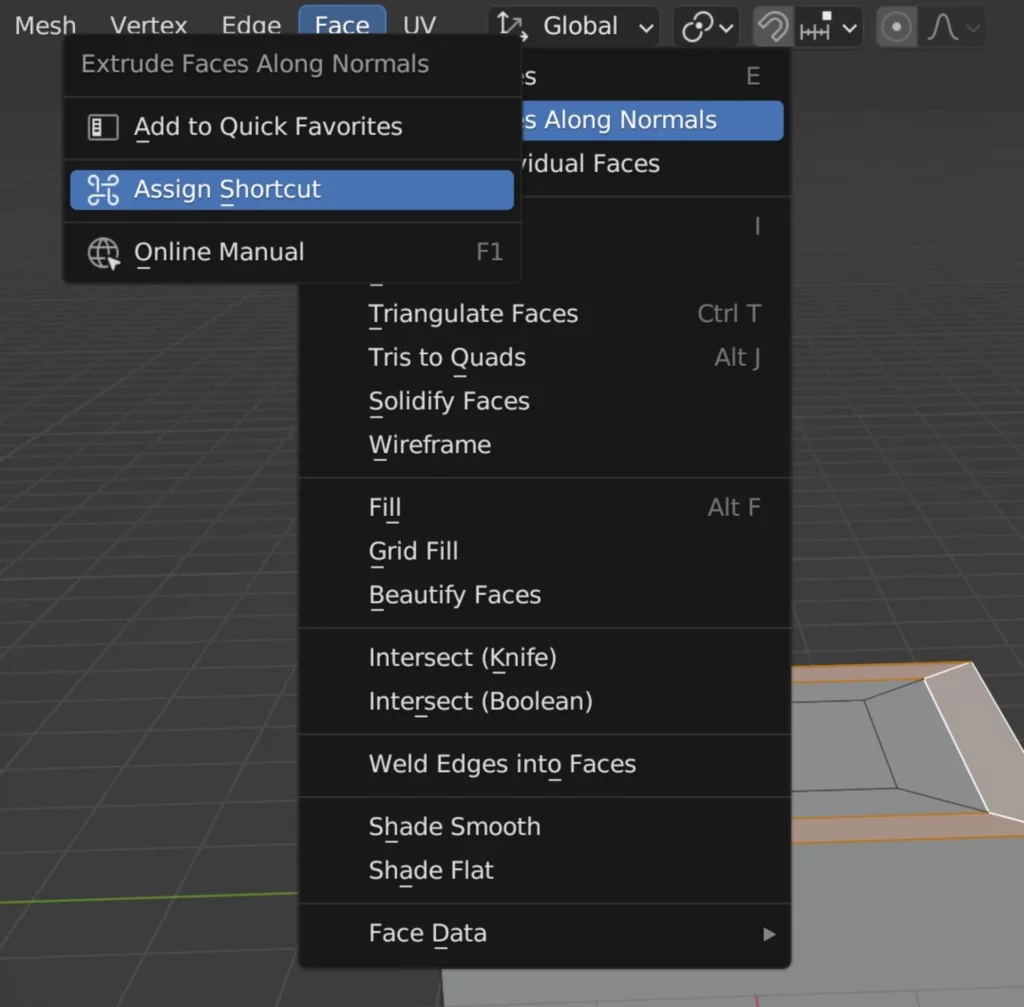Click the Quick Favorites panel icon
The width and height of the screenshot is (1024, 1007).
pos(103,127)
